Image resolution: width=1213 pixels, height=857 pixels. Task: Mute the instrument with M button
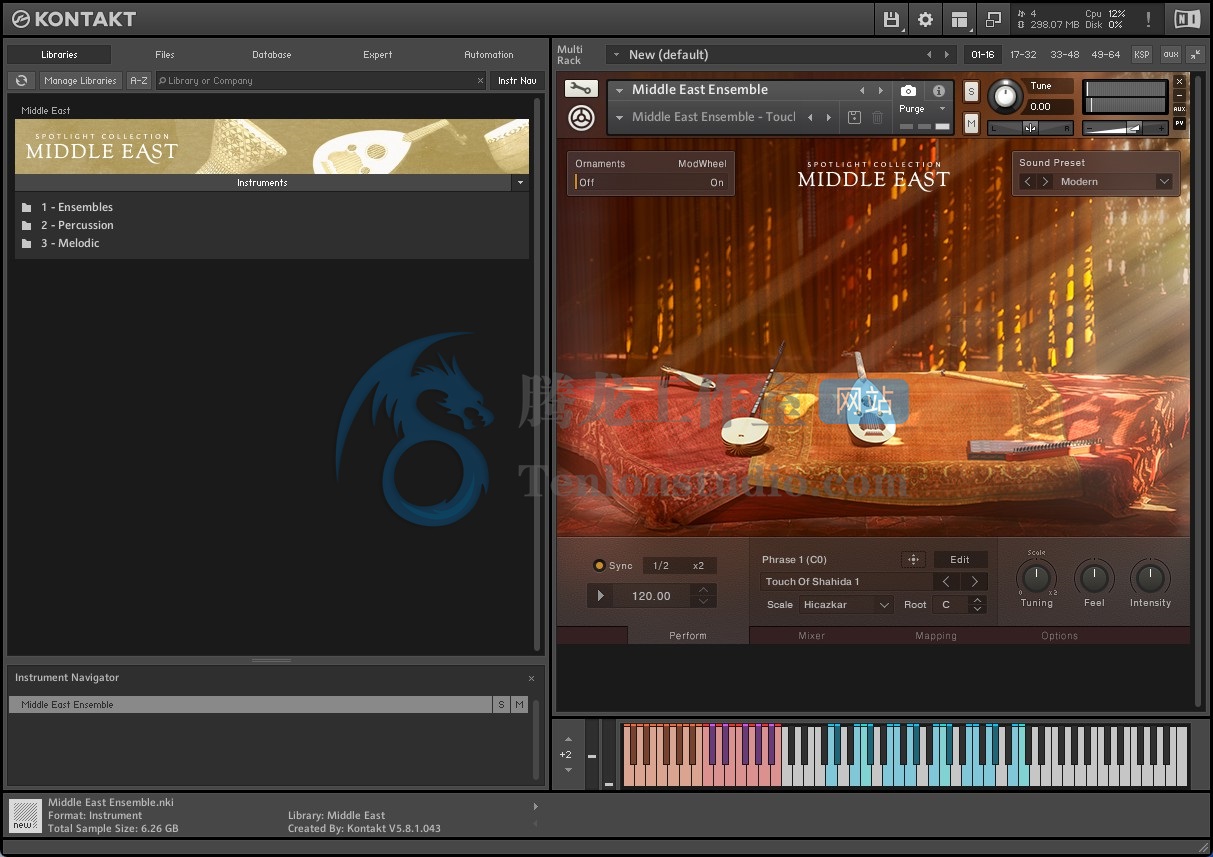pyautogui.click(x=970, y=123)
